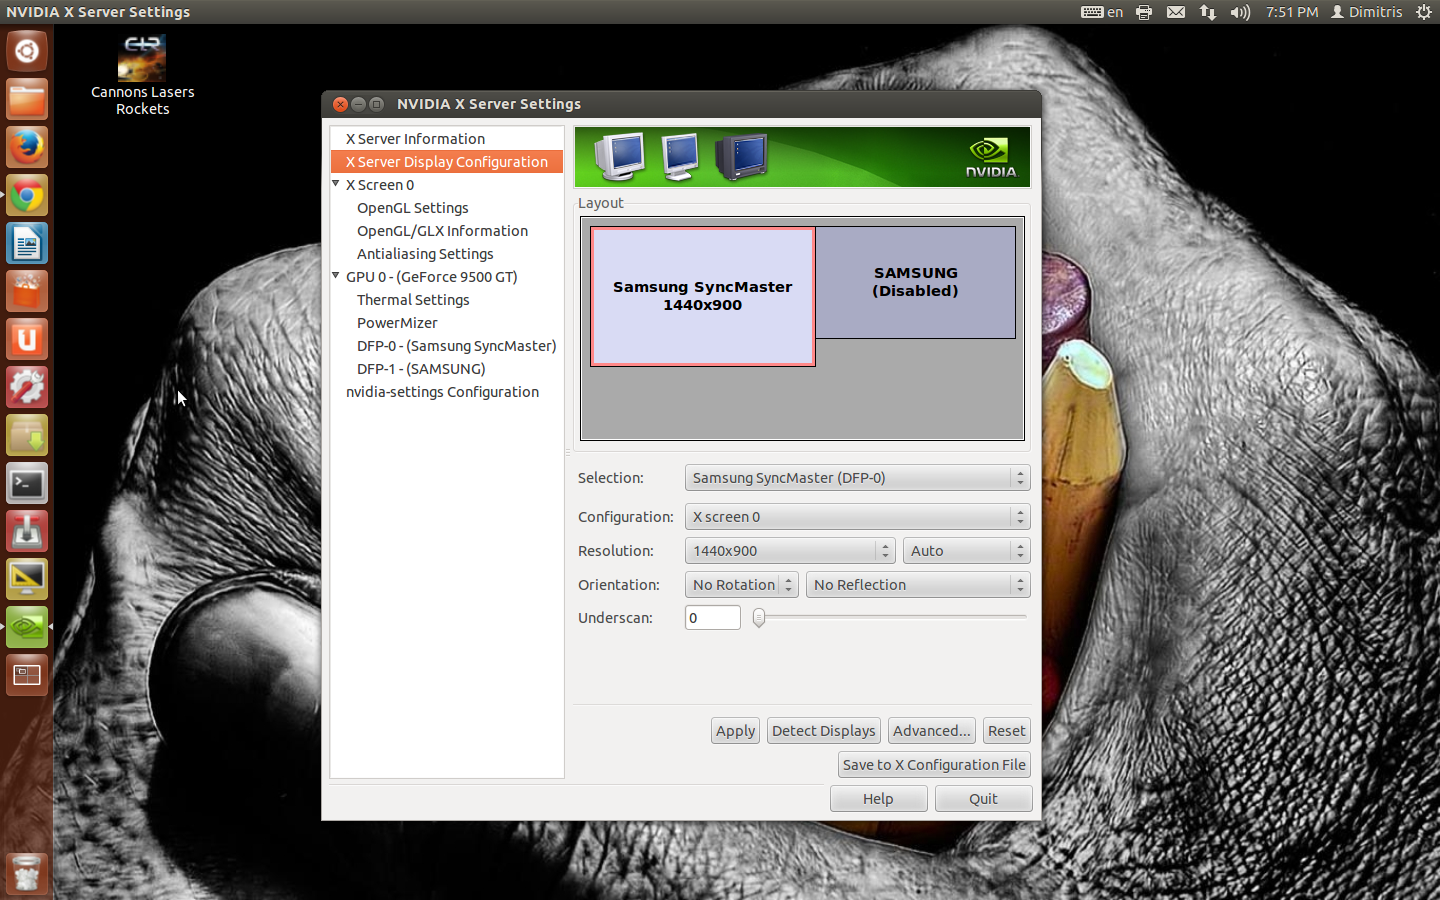
Task: Open PowerMizer page
Action: (x=397, y=323)
